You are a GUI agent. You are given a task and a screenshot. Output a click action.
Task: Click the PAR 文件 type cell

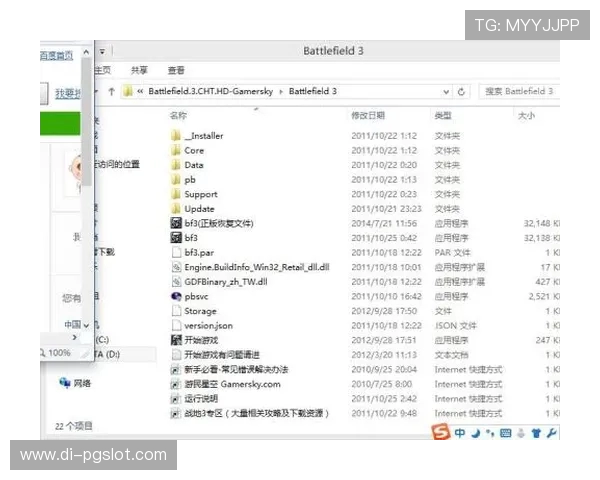[452, 253]
